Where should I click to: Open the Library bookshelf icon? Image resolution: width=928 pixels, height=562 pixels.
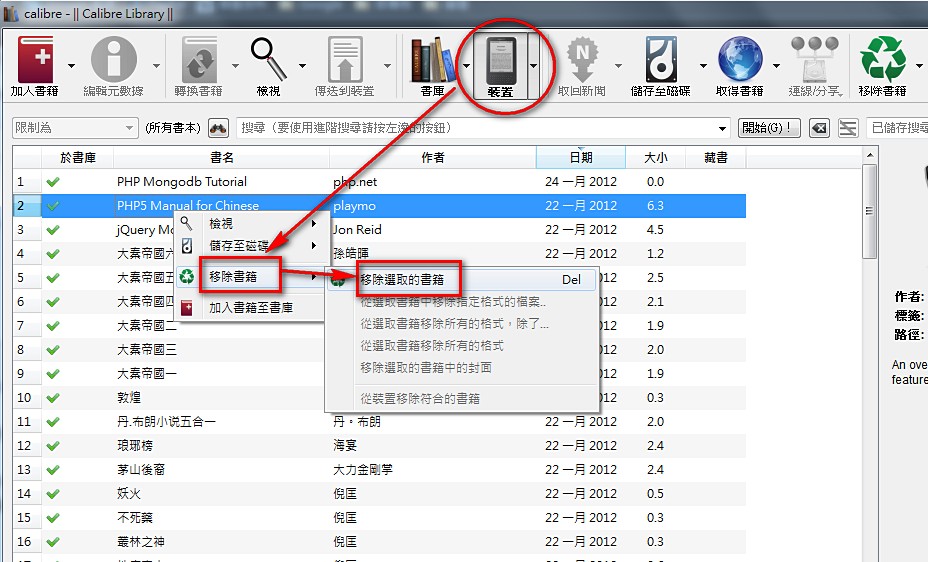click(434, 60)
